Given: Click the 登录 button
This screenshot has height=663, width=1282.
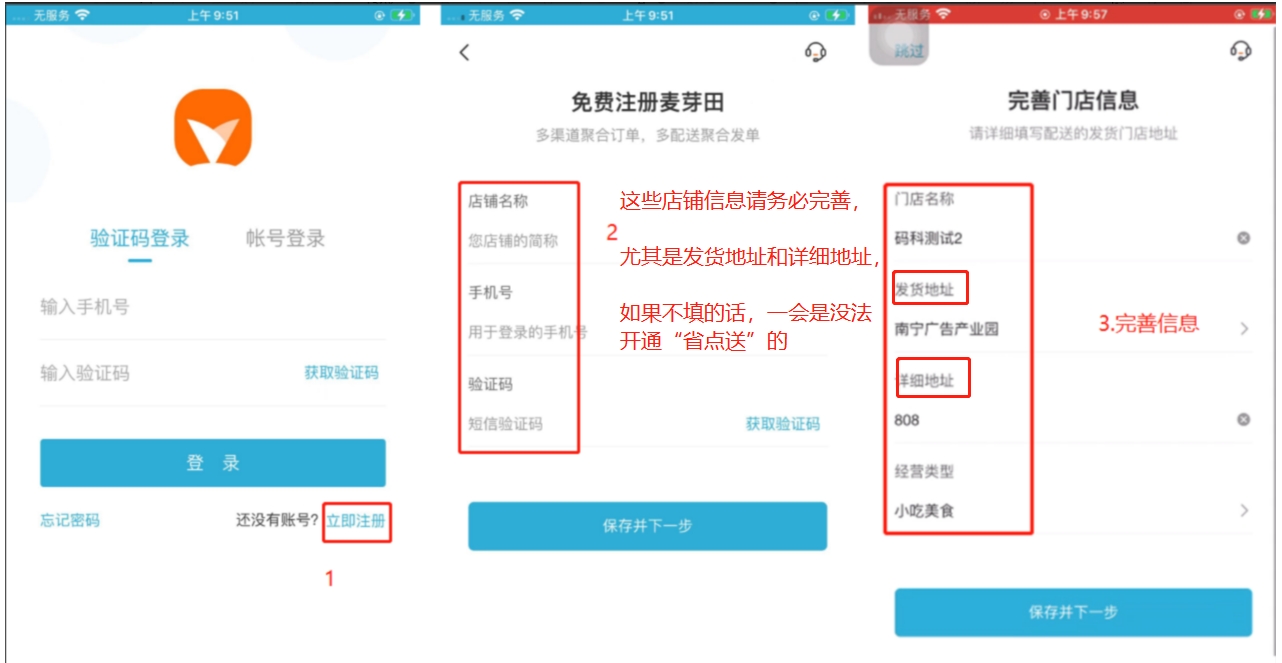Looking at the screenshot, I should pyautogui.click(x=213, y=463).
